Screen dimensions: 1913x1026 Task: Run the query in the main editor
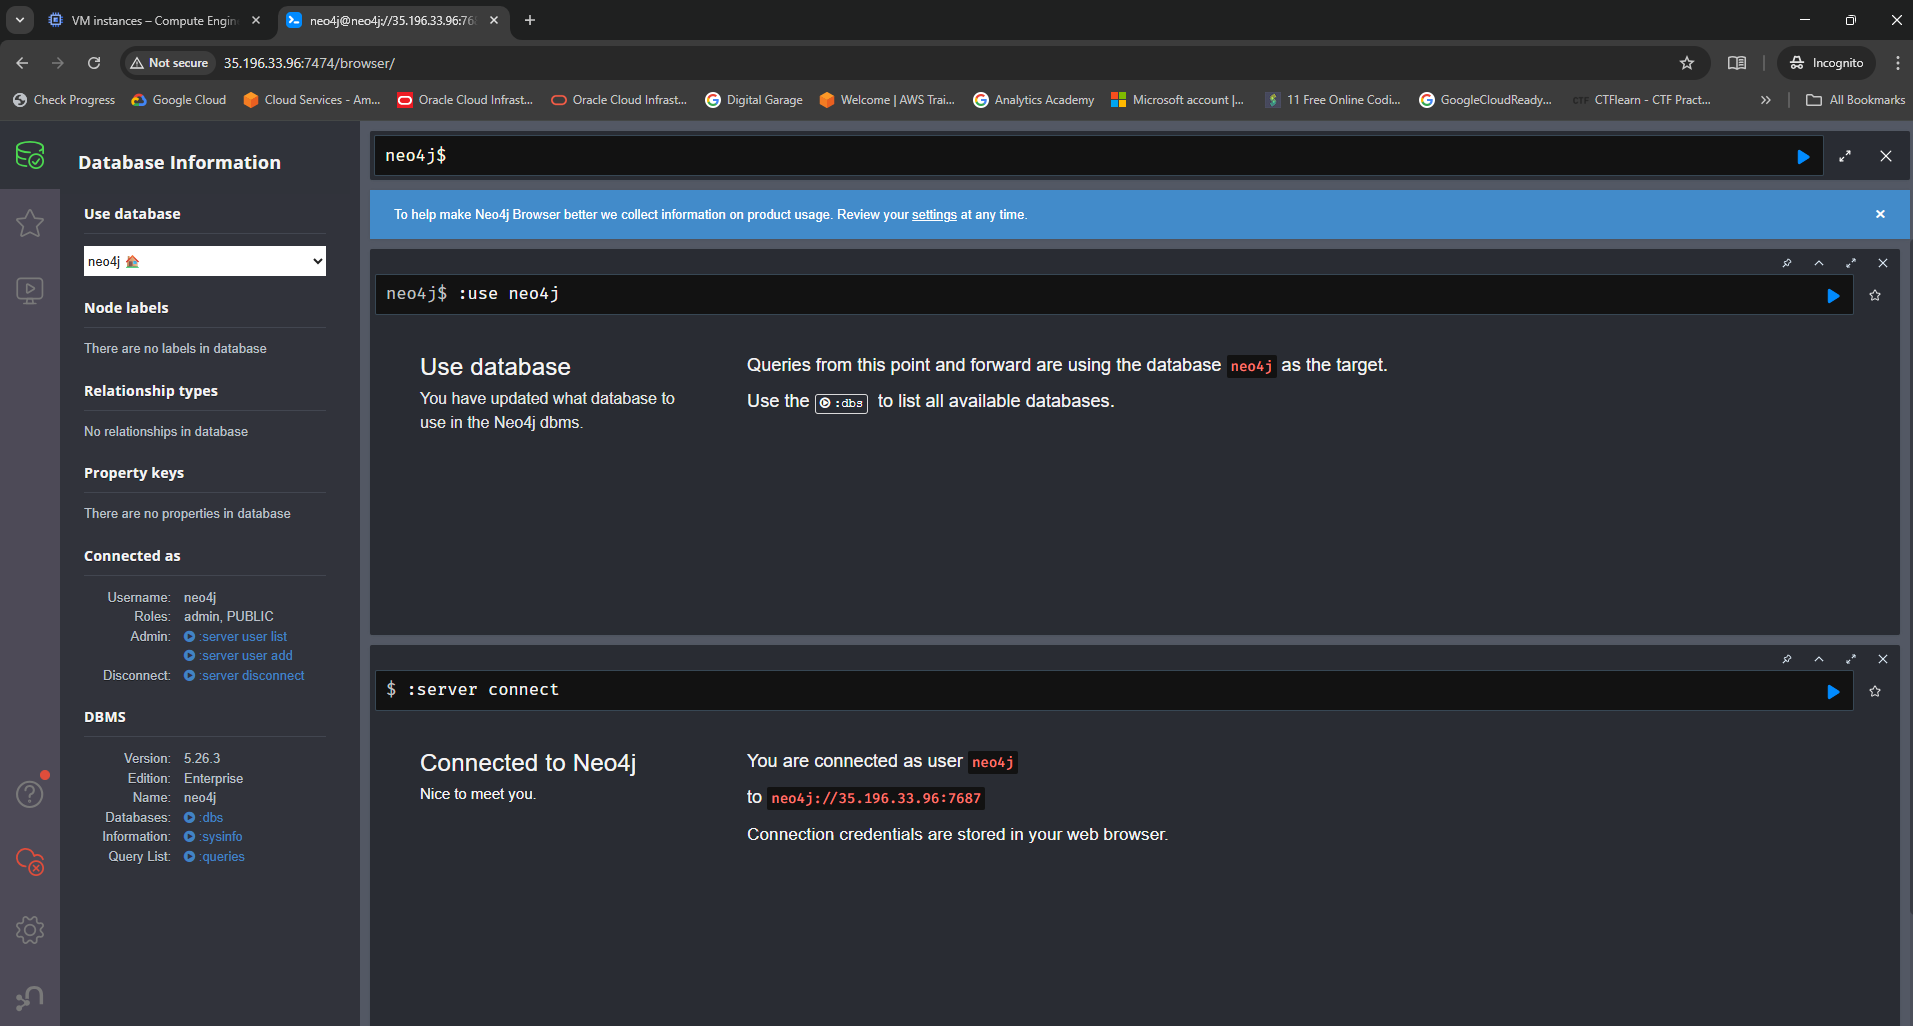tap(1803, 157)
